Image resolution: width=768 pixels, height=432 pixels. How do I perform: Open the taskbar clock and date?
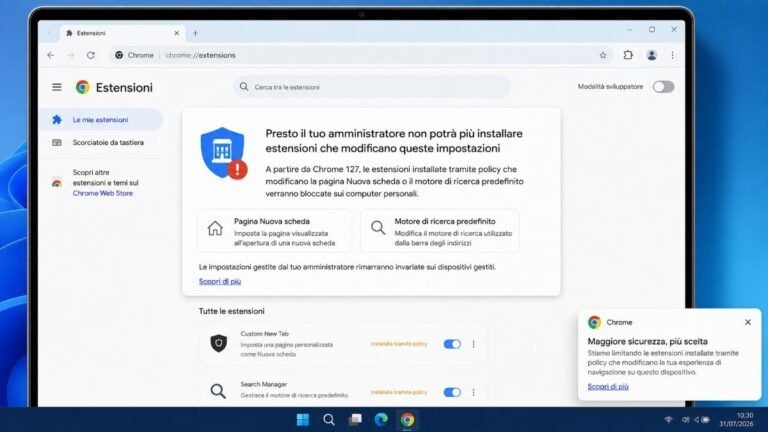[x=736, y=420]
